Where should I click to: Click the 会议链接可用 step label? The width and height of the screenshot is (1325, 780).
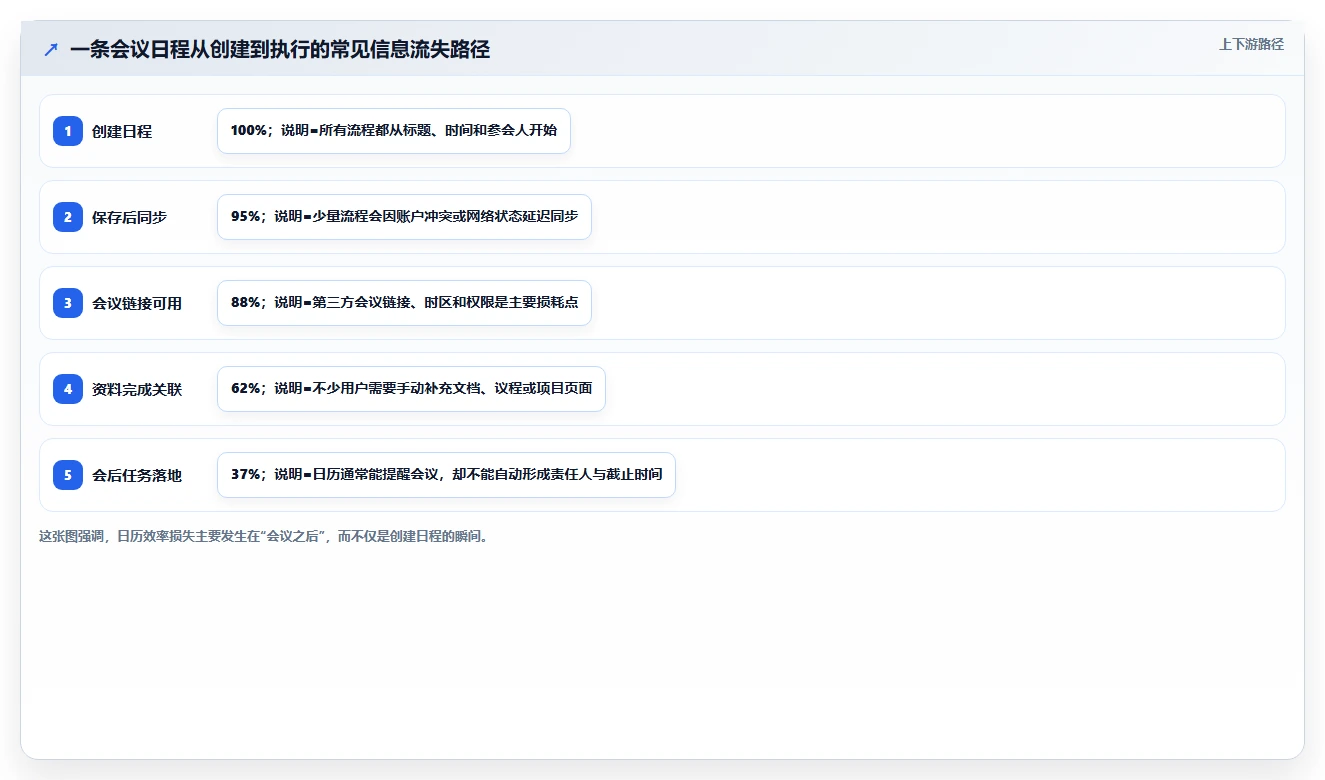(x=137, y=303)
